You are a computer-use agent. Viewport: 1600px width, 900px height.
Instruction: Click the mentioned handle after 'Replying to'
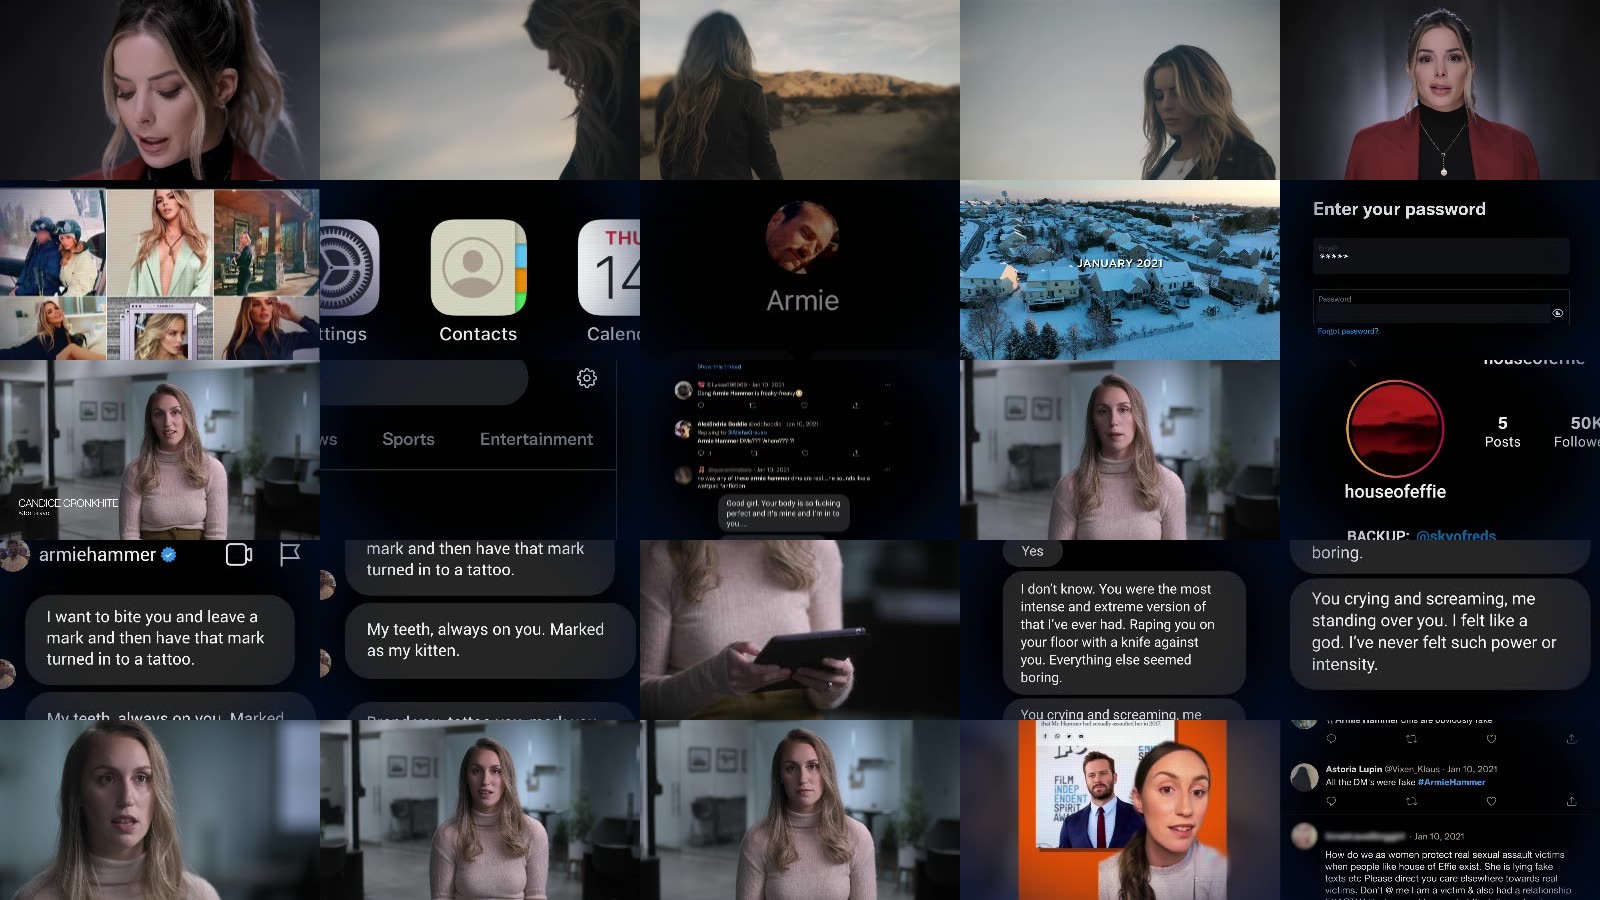click(747, 432)
